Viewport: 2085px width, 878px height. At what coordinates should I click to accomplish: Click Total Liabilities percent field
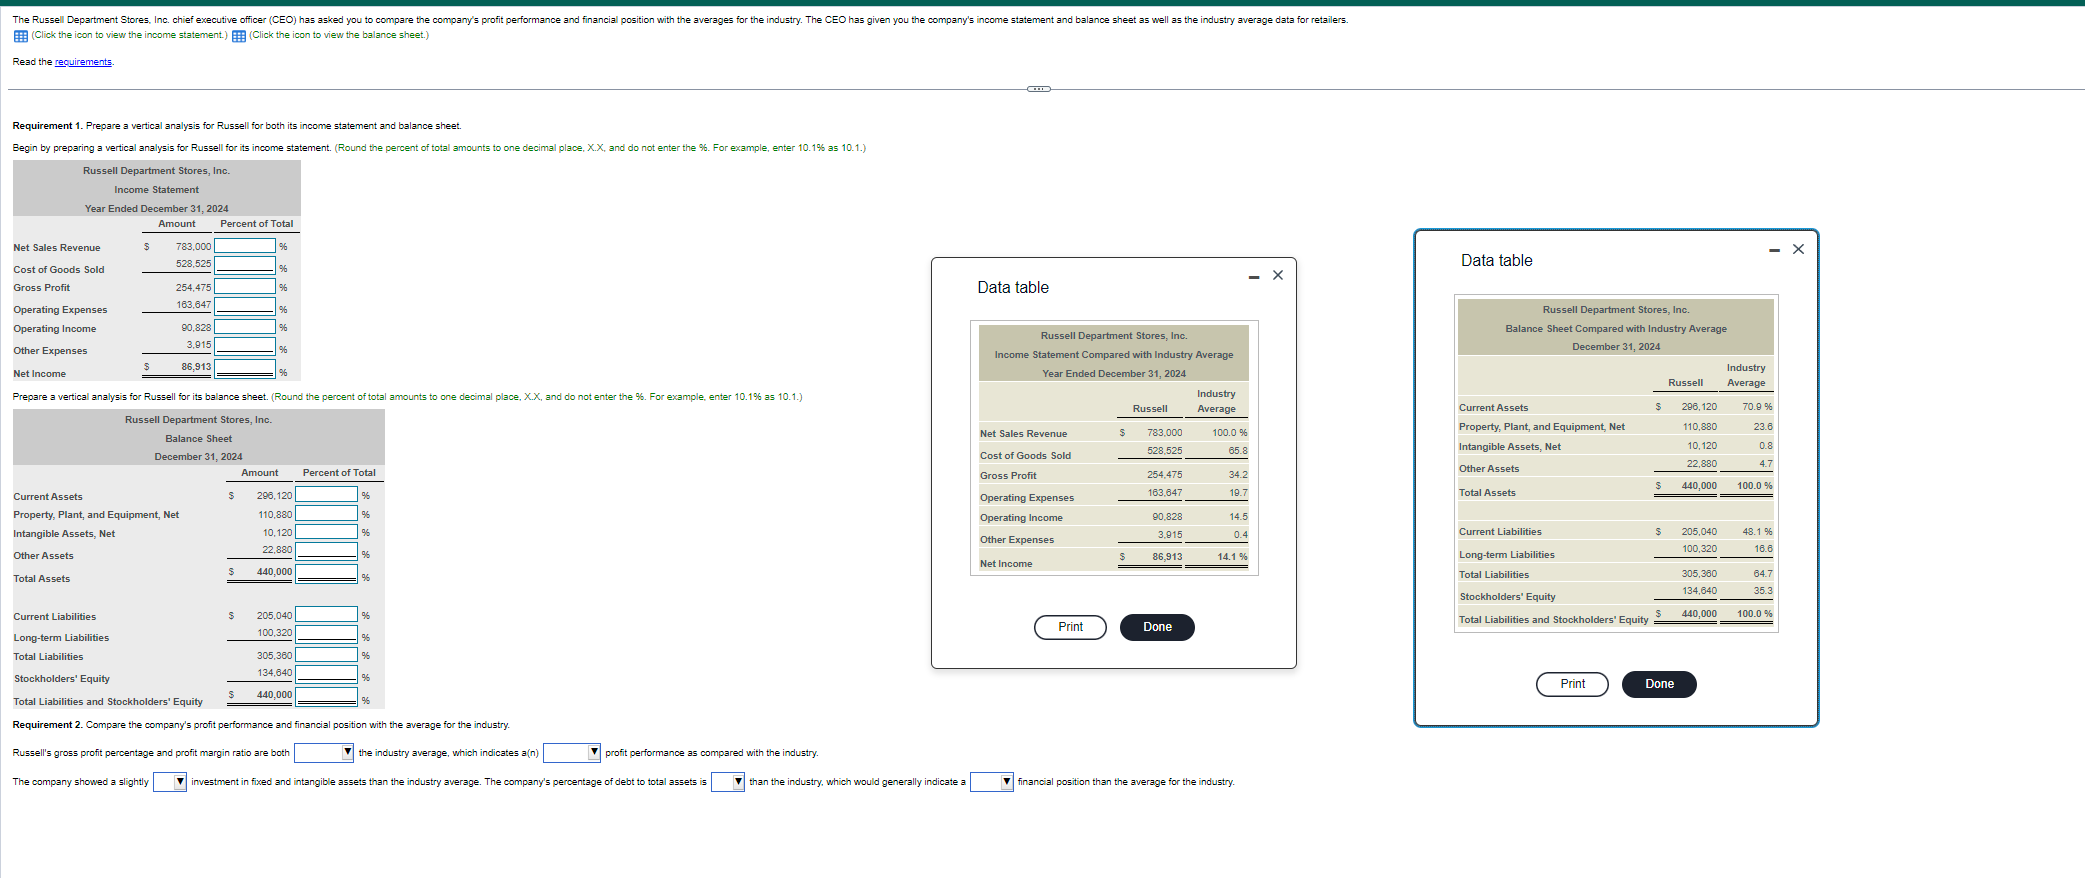pos(326,655)
